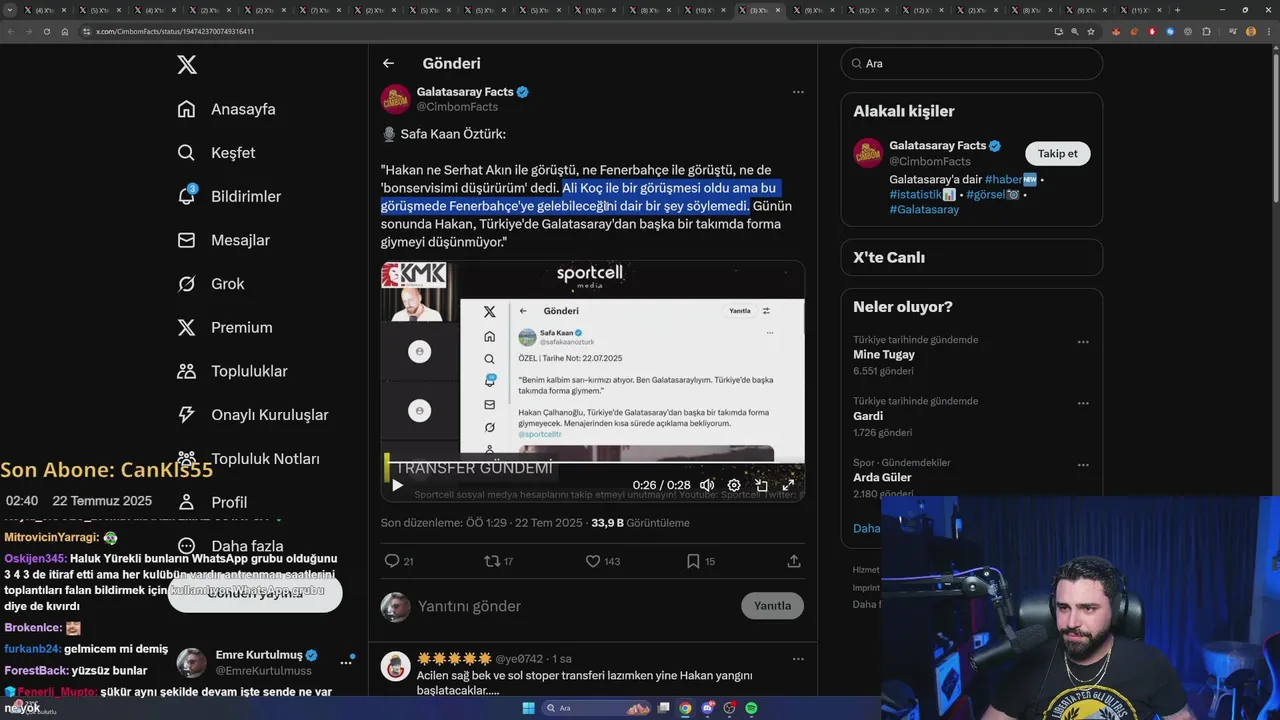Click the taskbar Ara search box

coord(597,708)
